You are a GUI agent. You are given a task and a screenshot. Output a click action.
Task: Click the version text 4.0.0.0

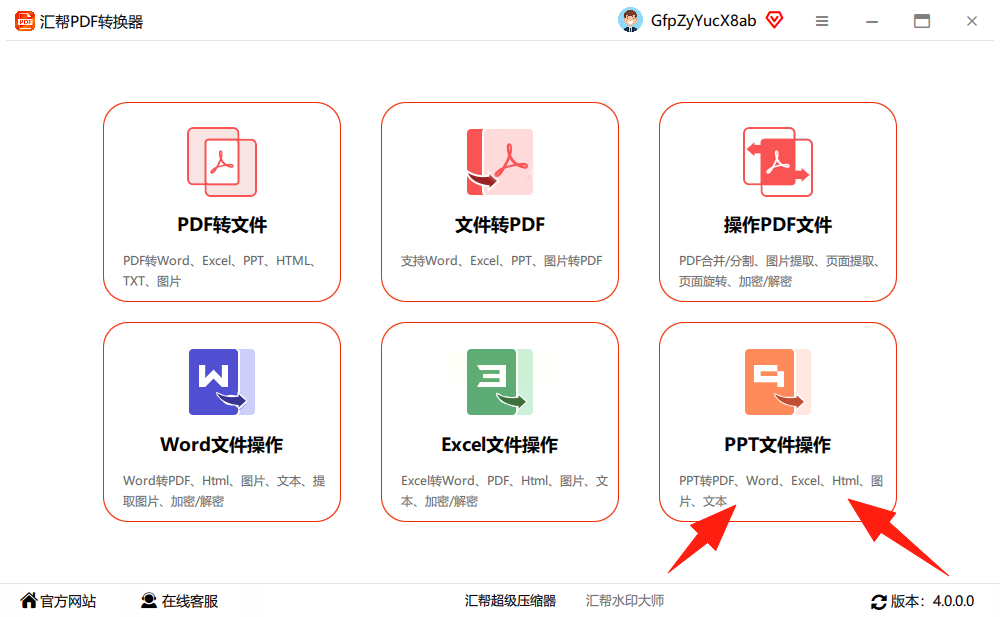(x=953, y=601)
